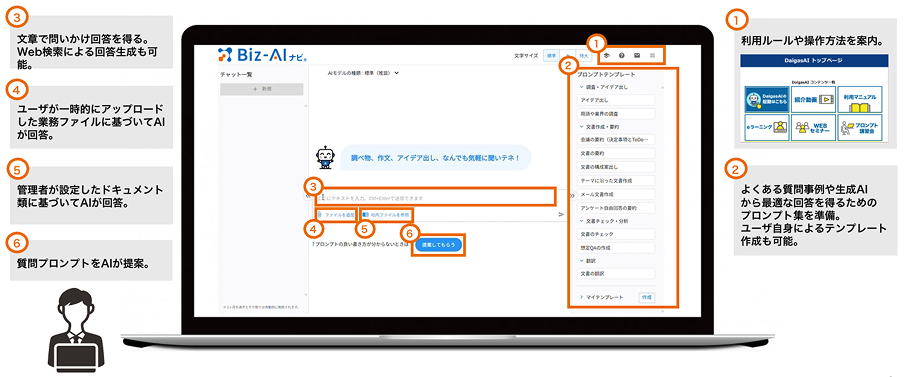The image size is (904, 377).
Task: Click the envelope mail icon
Action: click(x=637, y=56)
